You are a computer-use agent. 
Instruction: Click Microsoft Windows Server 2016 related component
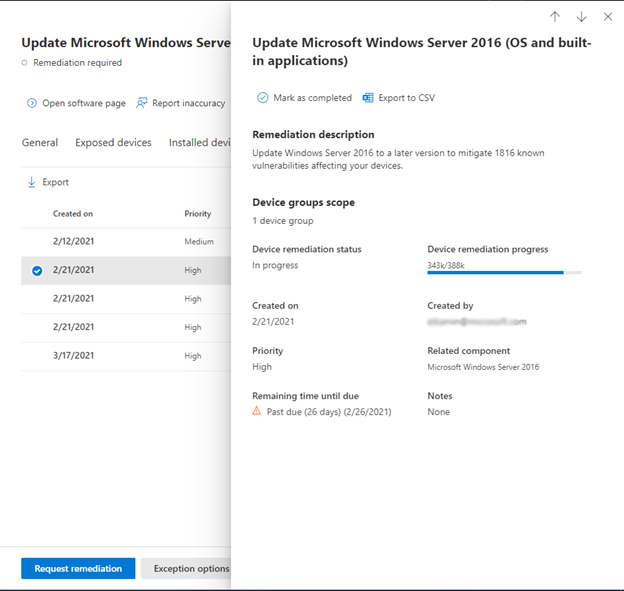click(x=483, y=367)
